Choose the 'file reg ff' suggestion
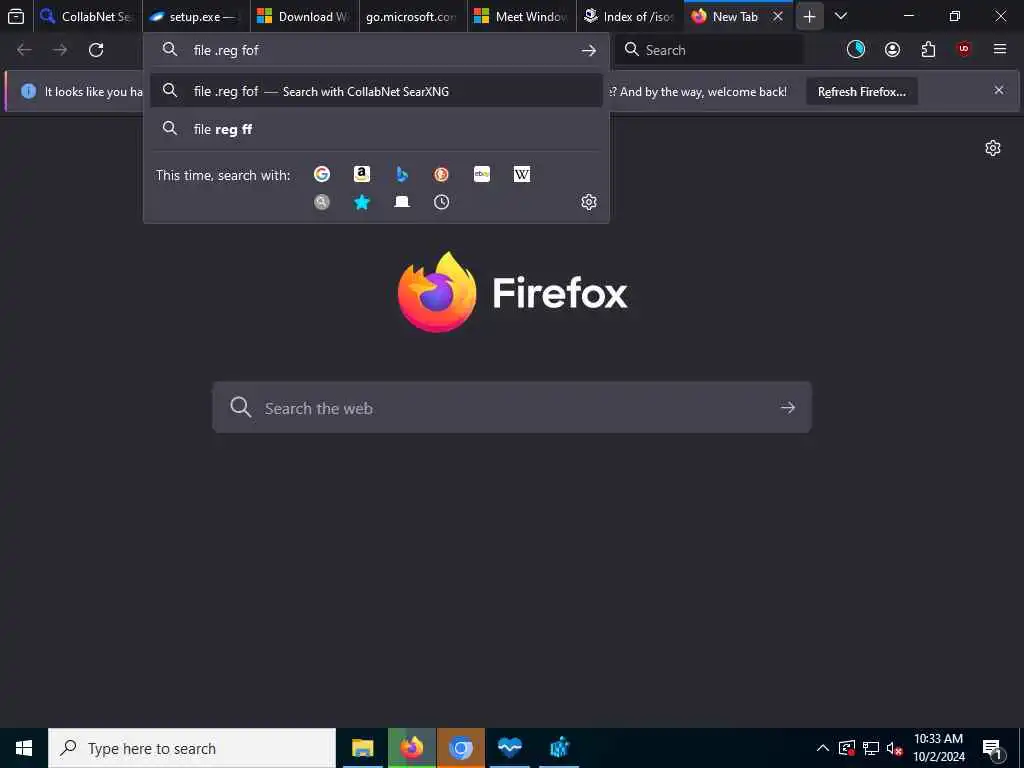 376,129
